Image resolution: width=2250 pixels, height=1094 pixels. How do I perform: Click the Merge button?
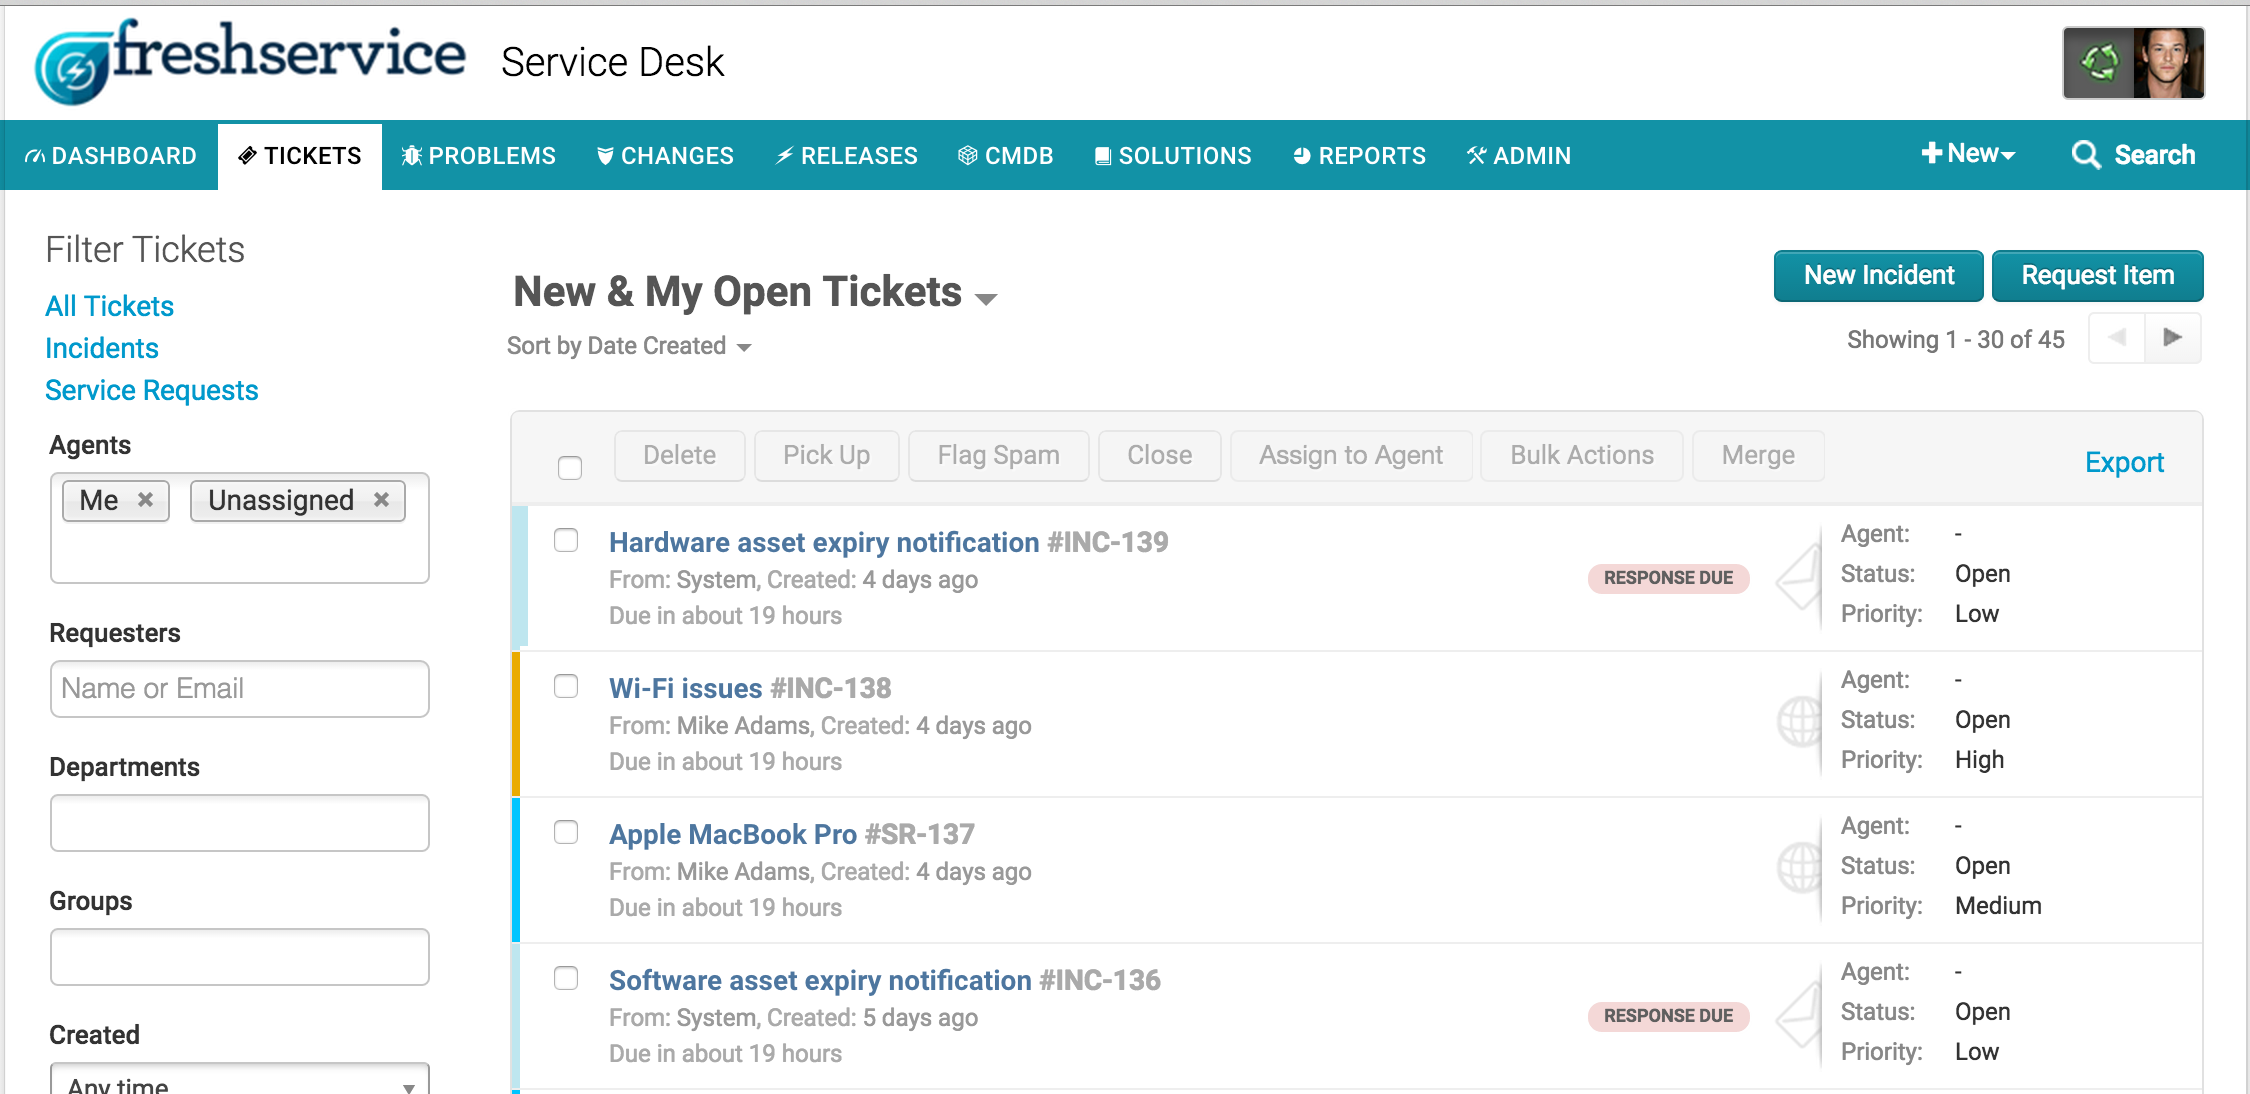(1758, 456)
